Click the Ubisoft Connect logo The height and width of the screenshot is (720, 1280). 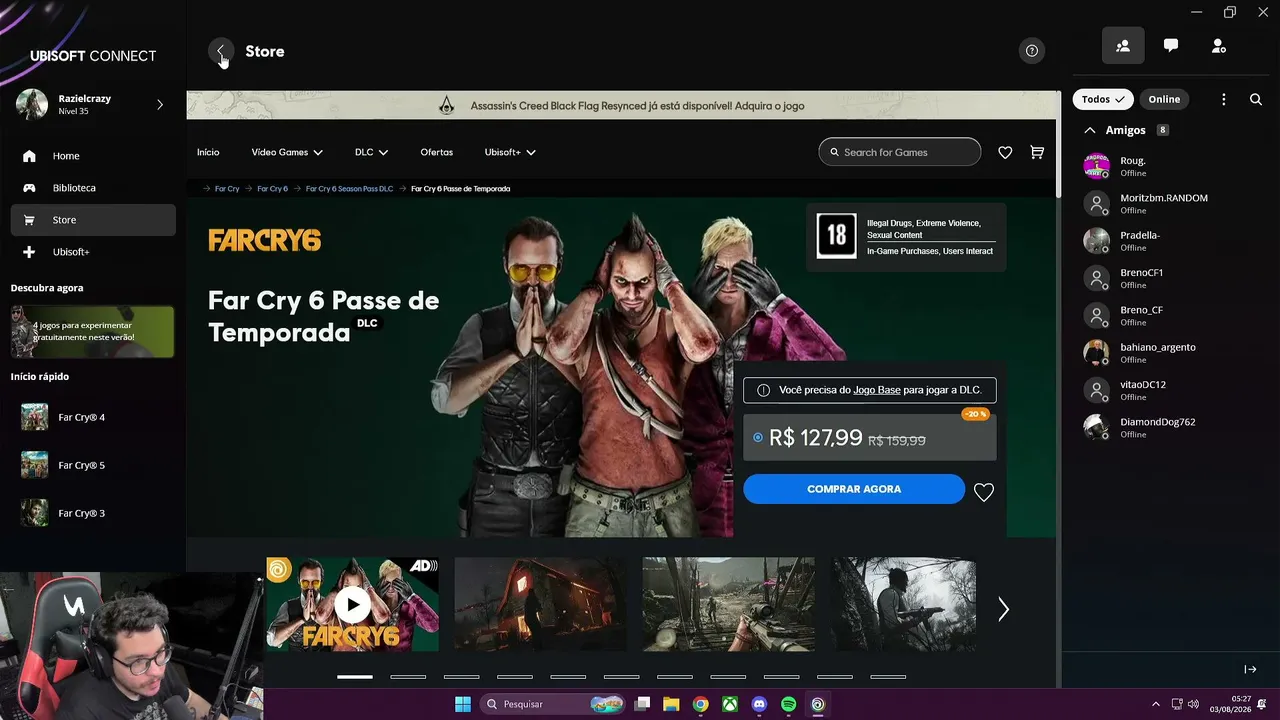93,56
